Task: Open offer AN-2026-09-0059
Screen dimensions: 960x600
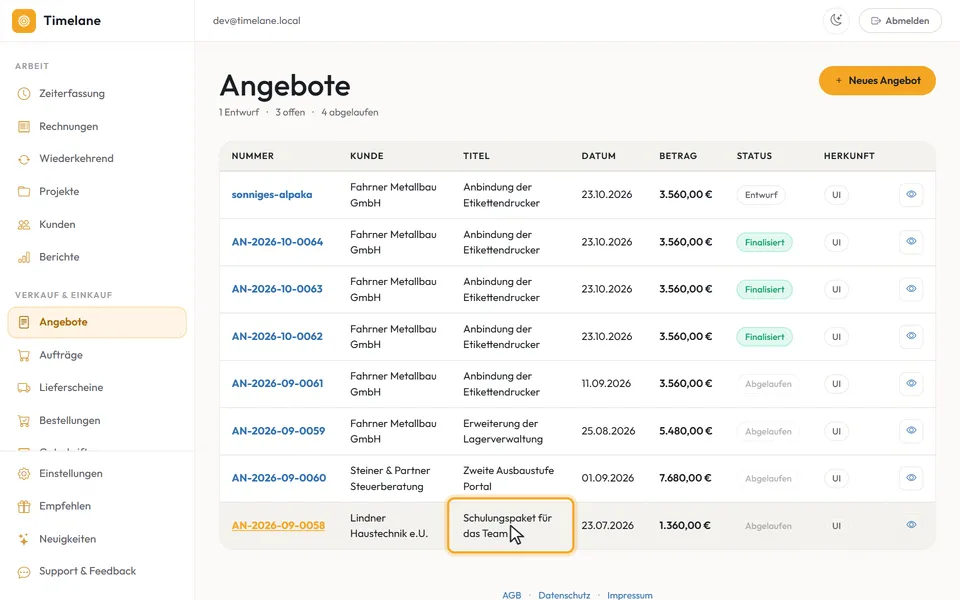Action: [279, 431]
